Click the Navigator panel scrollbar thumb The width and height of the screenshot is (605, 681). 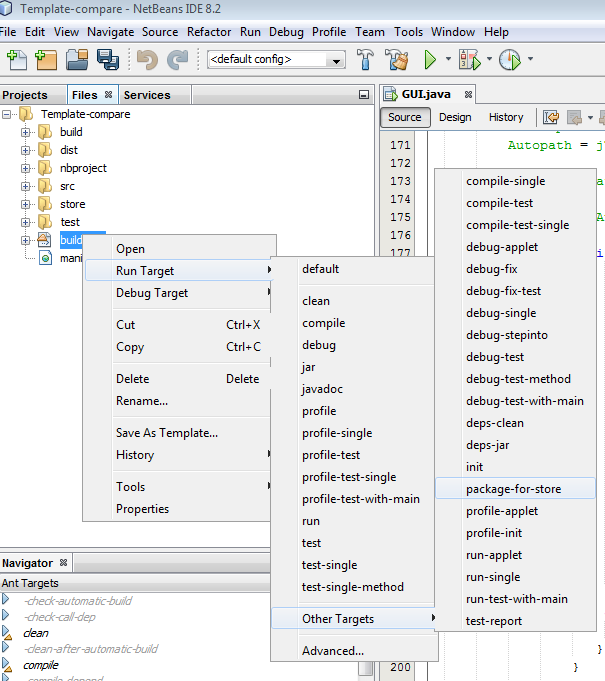(x=366, y=668)
